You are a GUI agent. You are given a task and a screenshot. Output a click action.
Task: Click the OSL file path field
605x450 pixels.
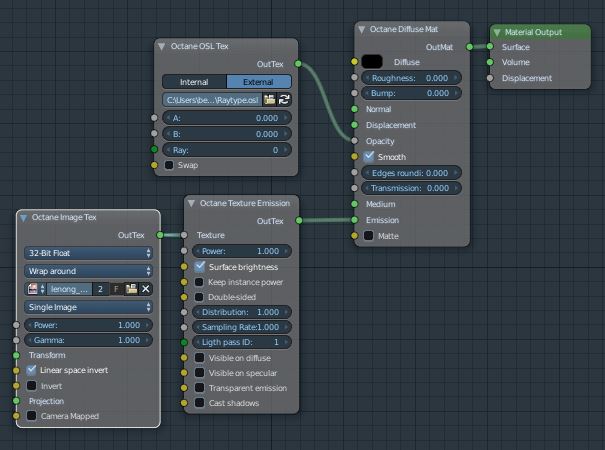(x=212, y=100)
